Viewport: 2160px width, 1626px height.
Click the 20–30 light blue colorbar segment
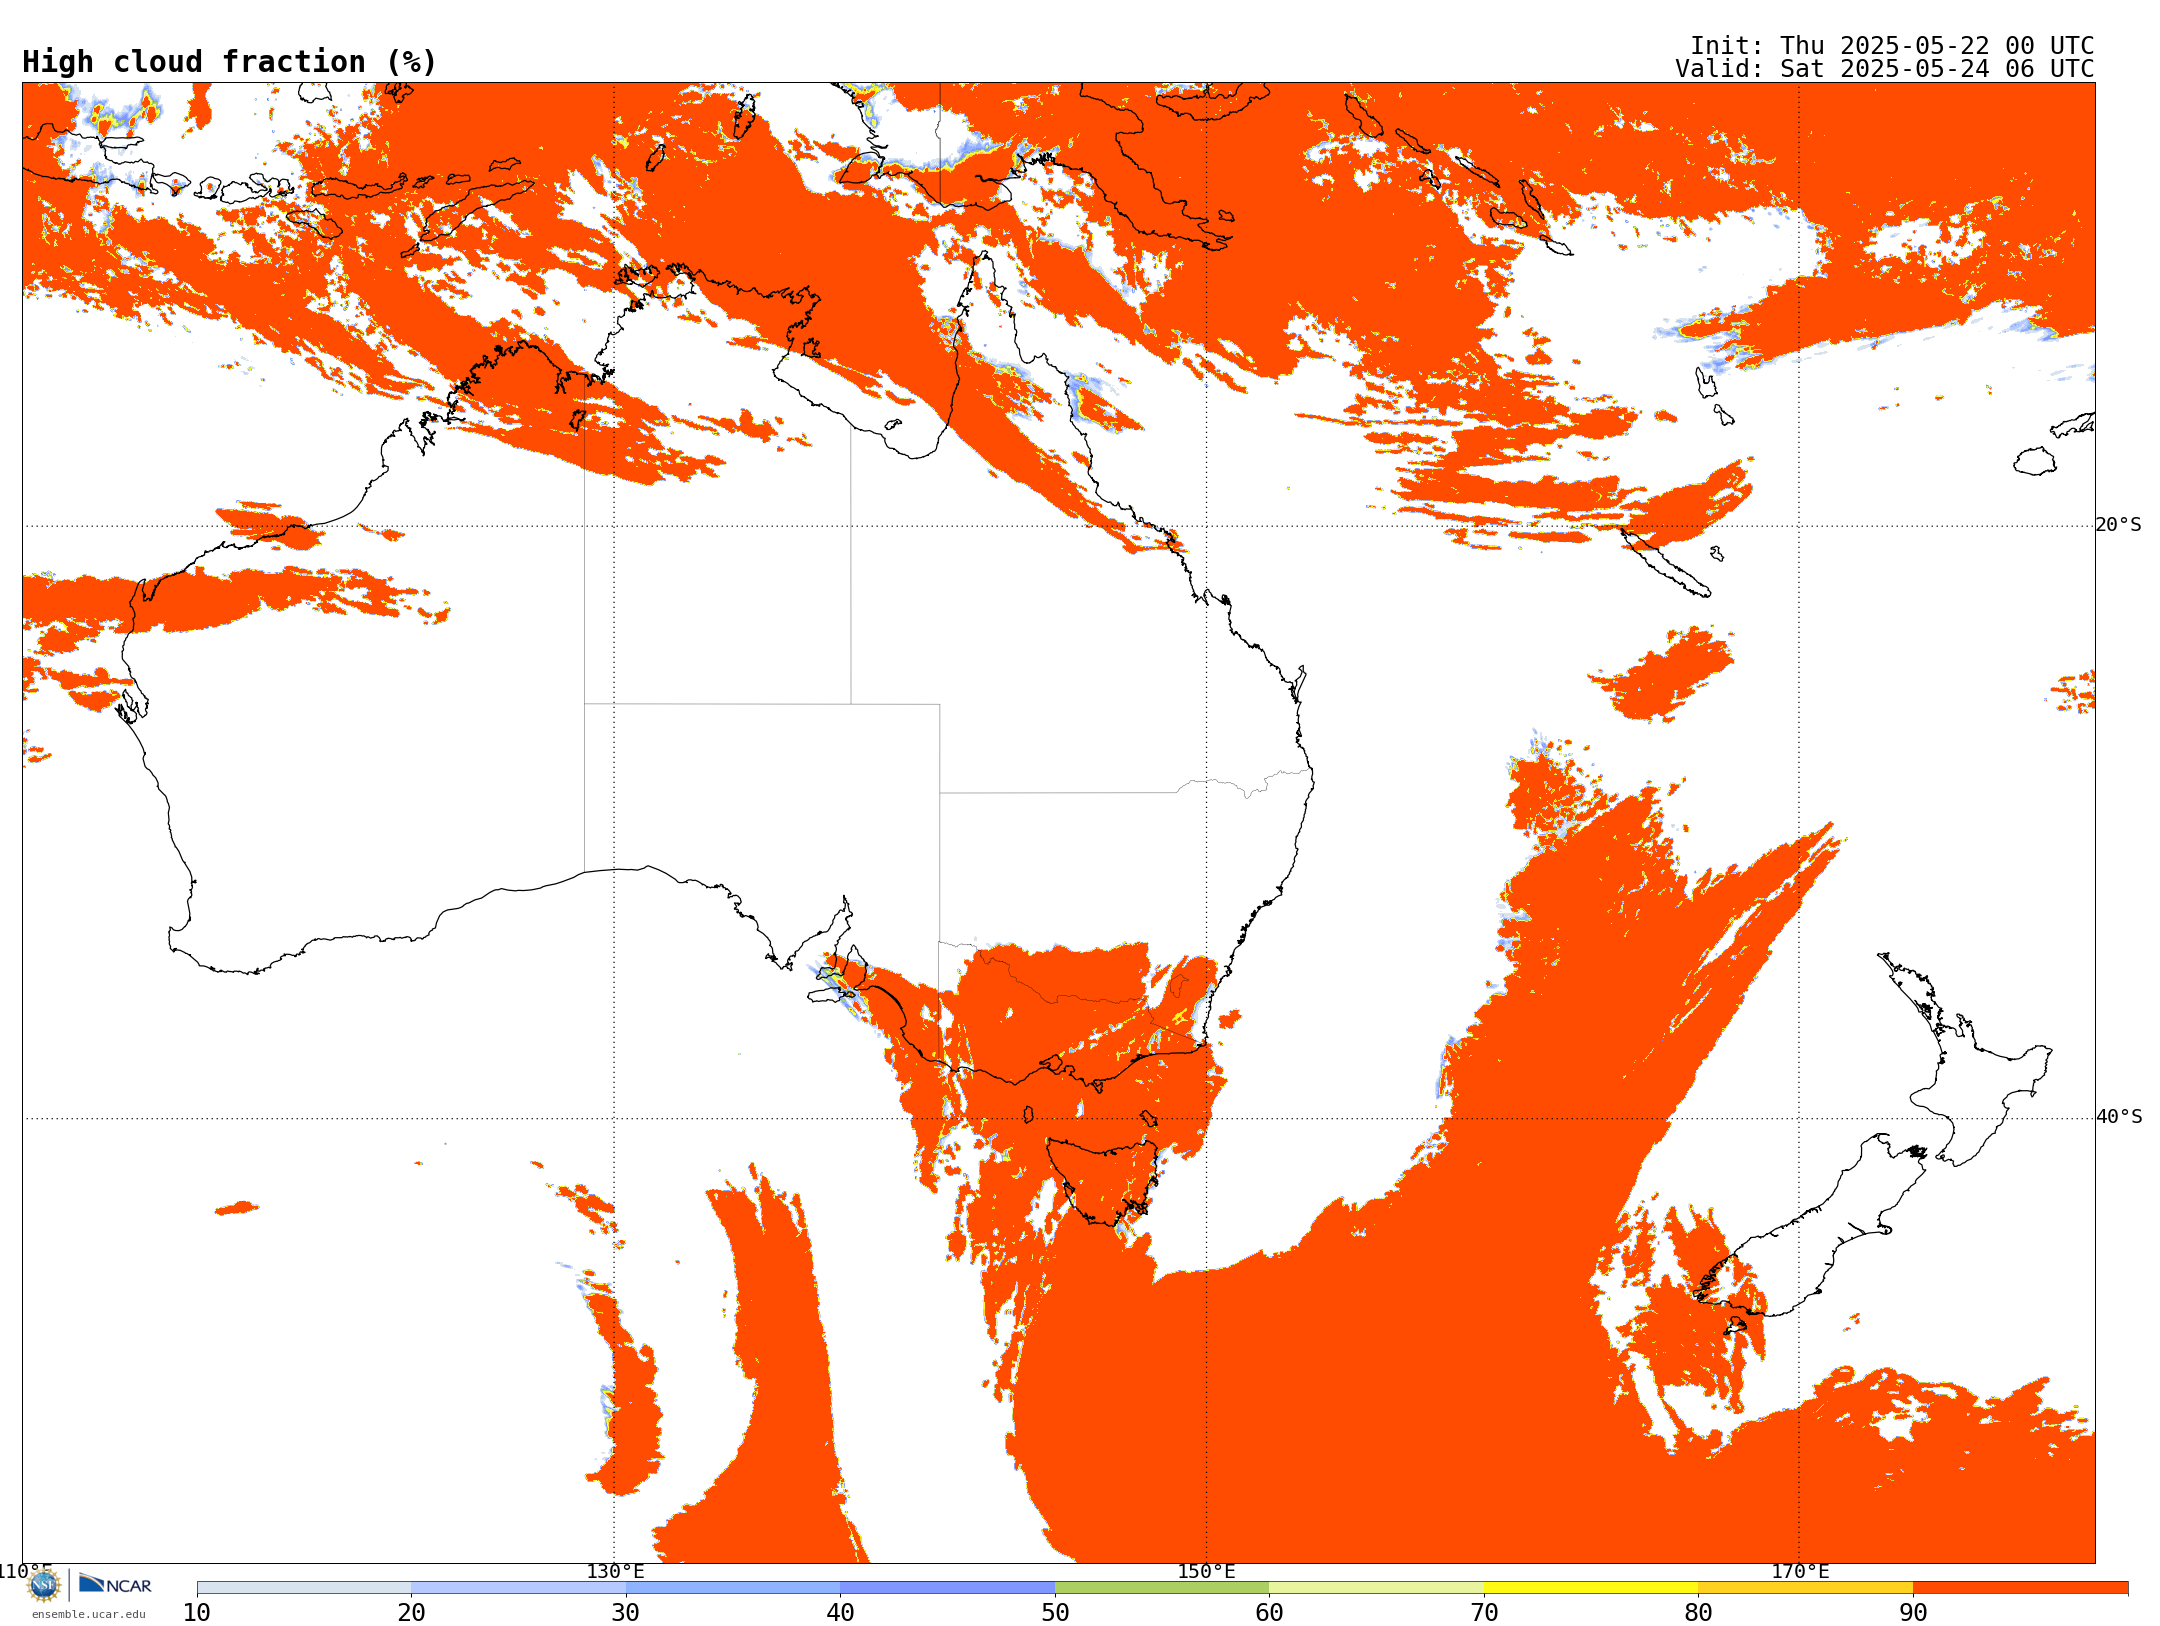tap(518, 1588)
